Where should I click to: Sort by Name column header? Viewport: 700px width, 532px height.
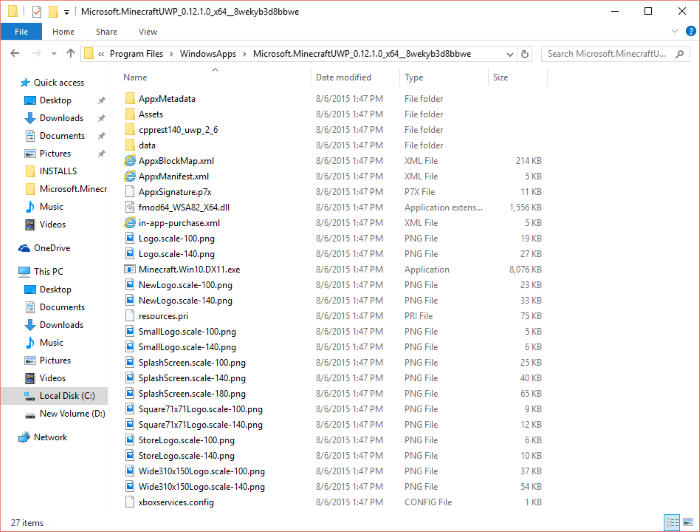click(x=135, y=77)
